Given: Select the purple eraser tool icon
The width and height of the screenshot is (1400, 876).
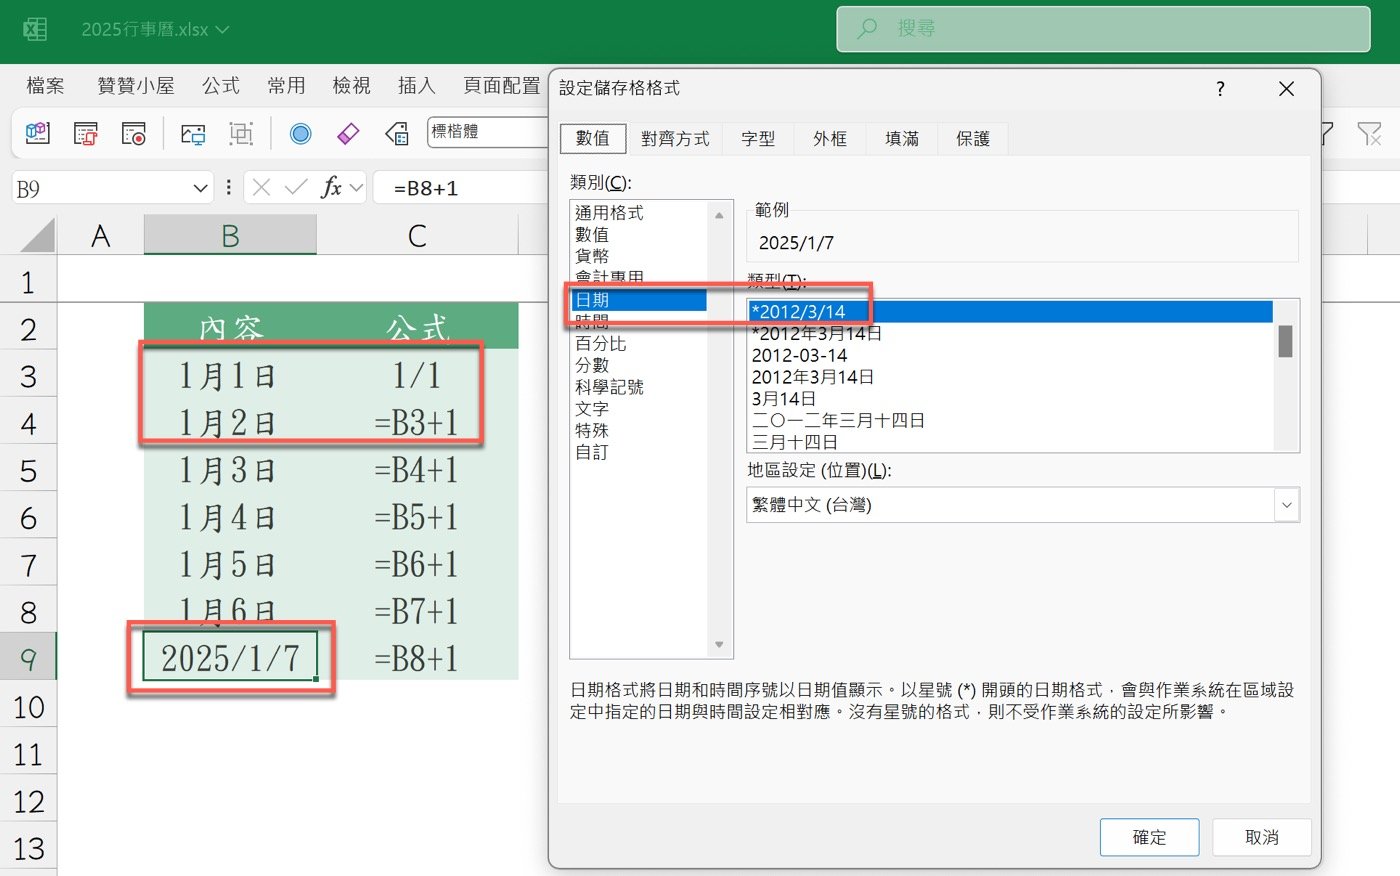Looking at the screenshot, I should 348,133.
